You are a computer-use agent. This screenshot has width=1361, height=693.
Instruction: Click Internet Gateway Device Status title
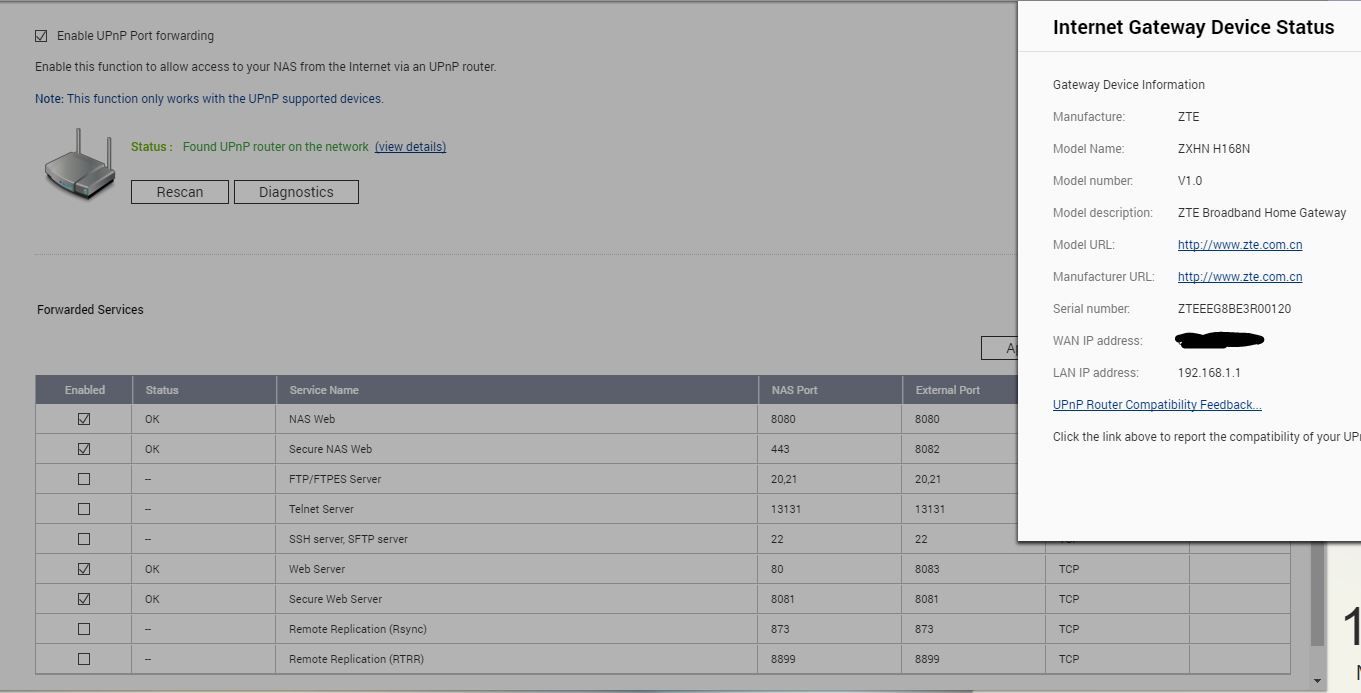(x=1193, y=28)
